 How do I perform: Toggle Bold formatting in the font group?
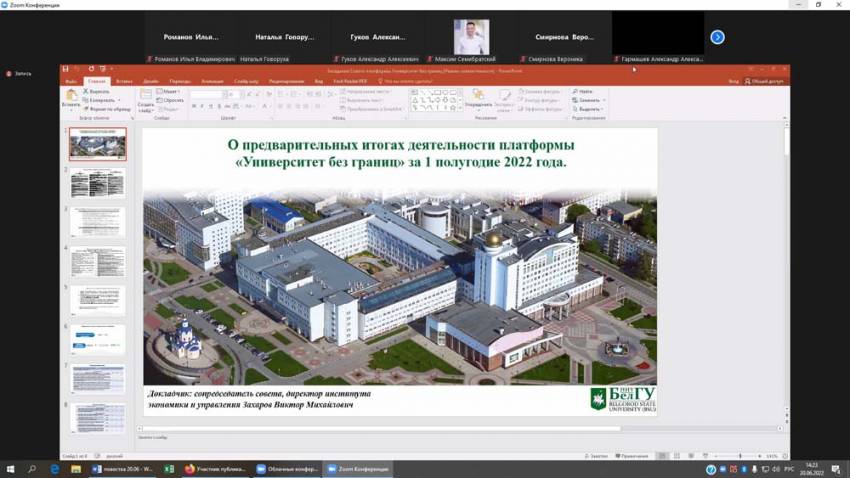pos(194,106)
